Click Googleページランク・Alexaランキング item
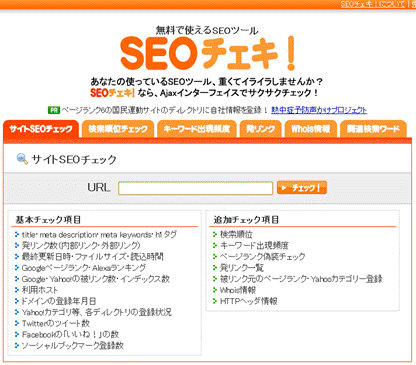Image resolution: width=416 pixels, height=365 pixels. pyautogui.click(x=84, y=268)
